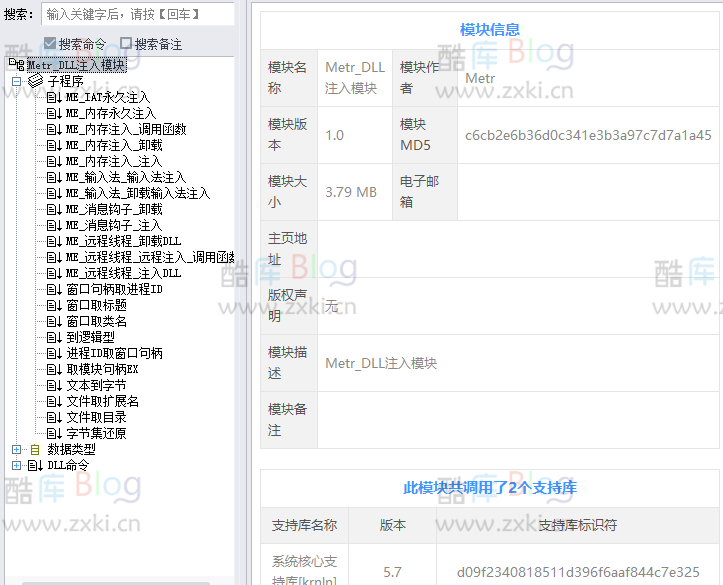This screenshot has height=585, width=723.
Task: Click the 版本 column header
Action: click(392, 525)
